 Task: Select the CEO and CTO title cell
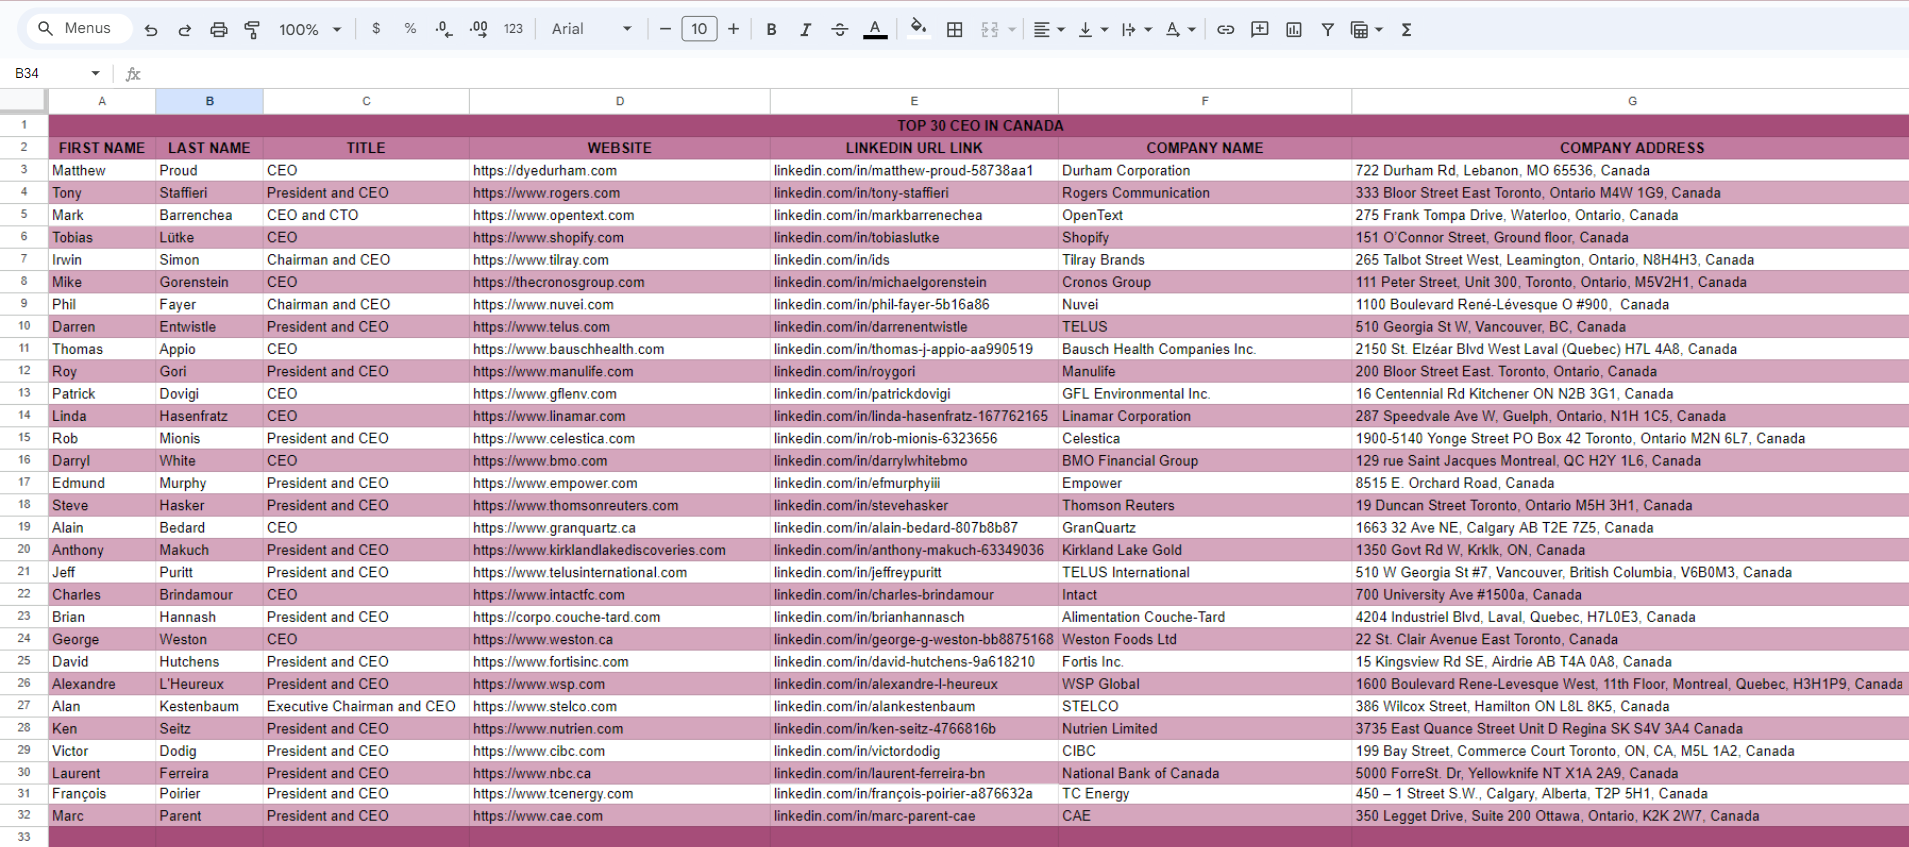[x=366, y=215]
